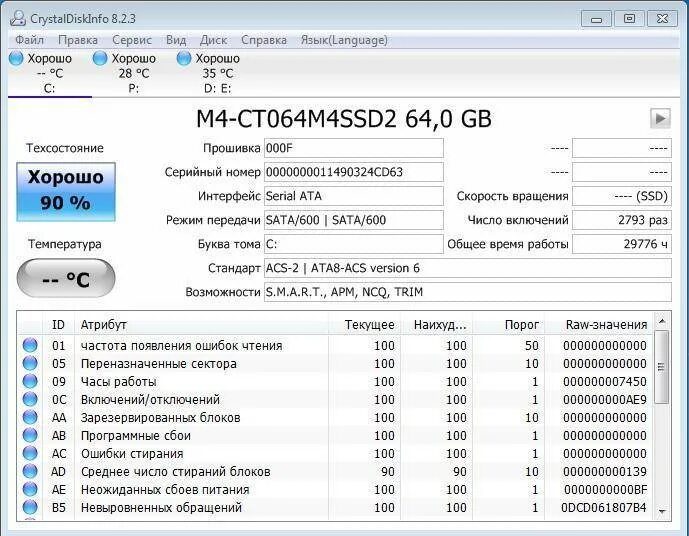Screen dimensions: 689x536
Task: Click the Интерфейс field Serial ATA
Action: click(x=353, y=196)
